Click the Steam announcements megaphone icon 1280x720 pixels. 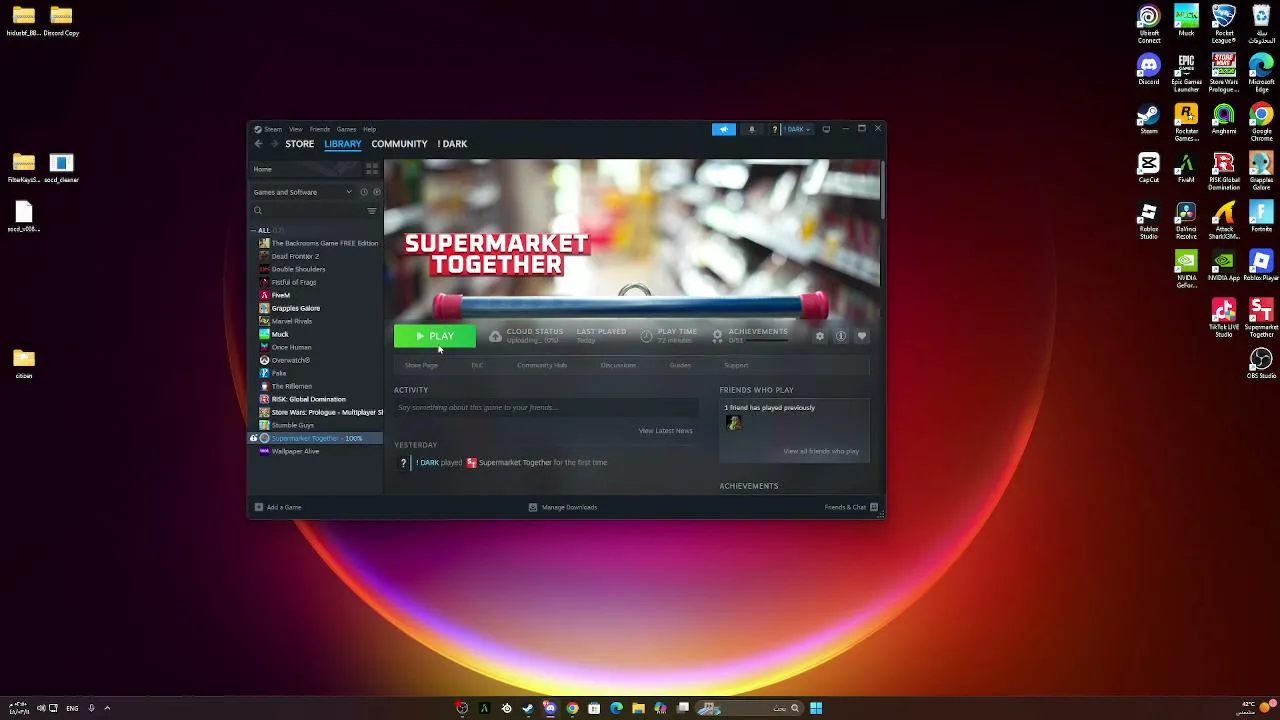(x=724, y=129)
